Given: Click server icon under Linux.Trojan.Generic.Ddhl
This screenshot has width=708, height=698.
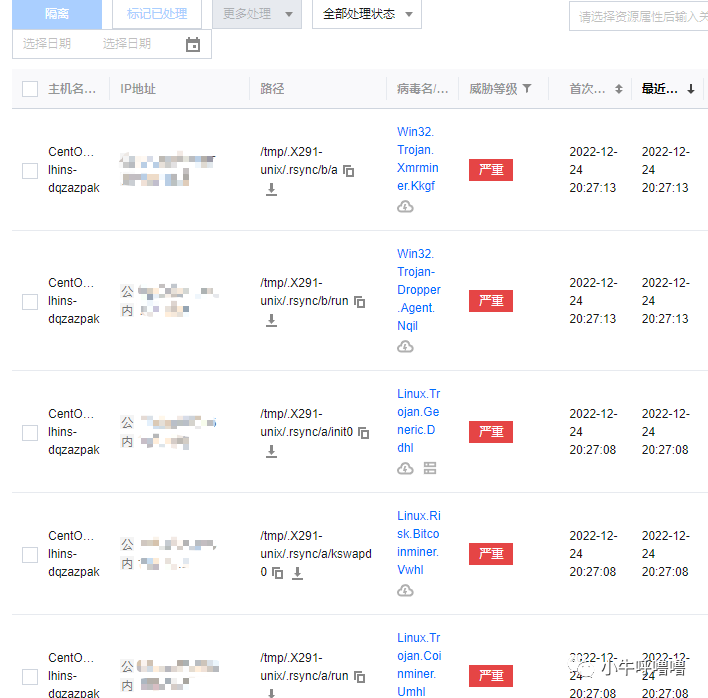Looking at the screenshot, I should pos(430,468).
